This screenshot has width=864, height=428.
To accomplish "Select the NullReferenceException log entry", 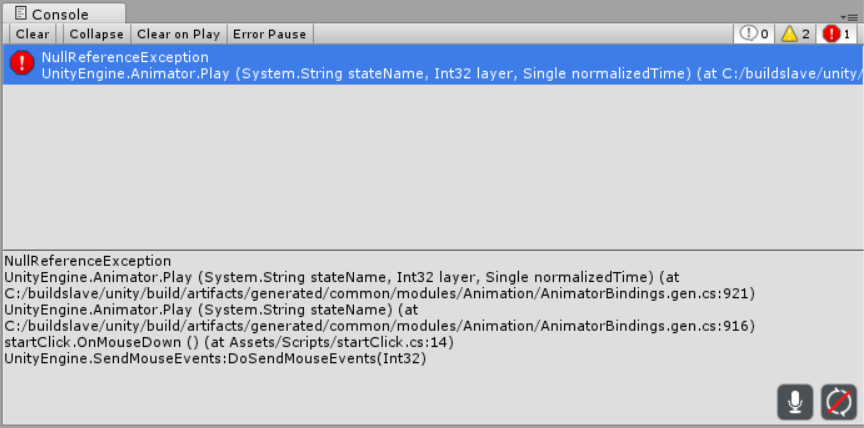I will click(433, 64).
